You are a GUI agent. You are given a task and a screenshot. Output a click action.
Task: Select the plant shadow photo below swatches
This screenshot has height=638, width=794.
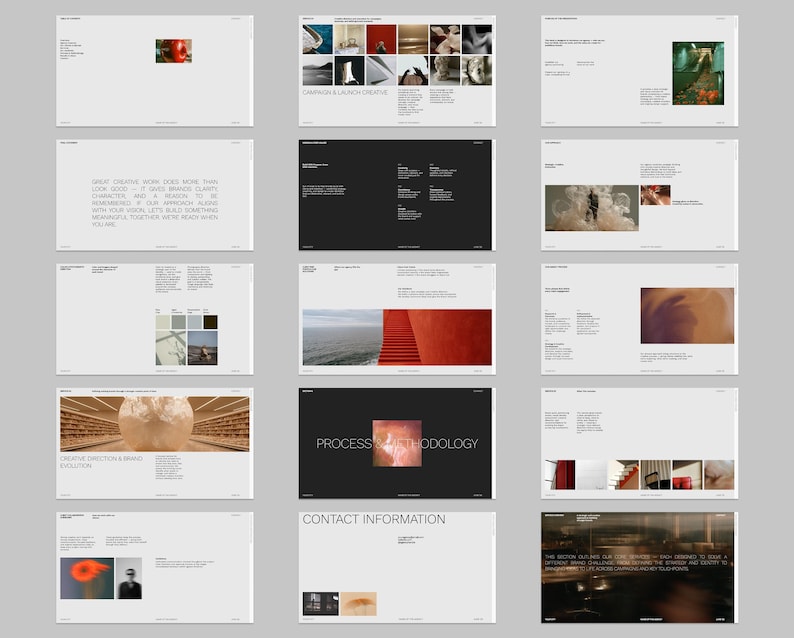(171, 348)
